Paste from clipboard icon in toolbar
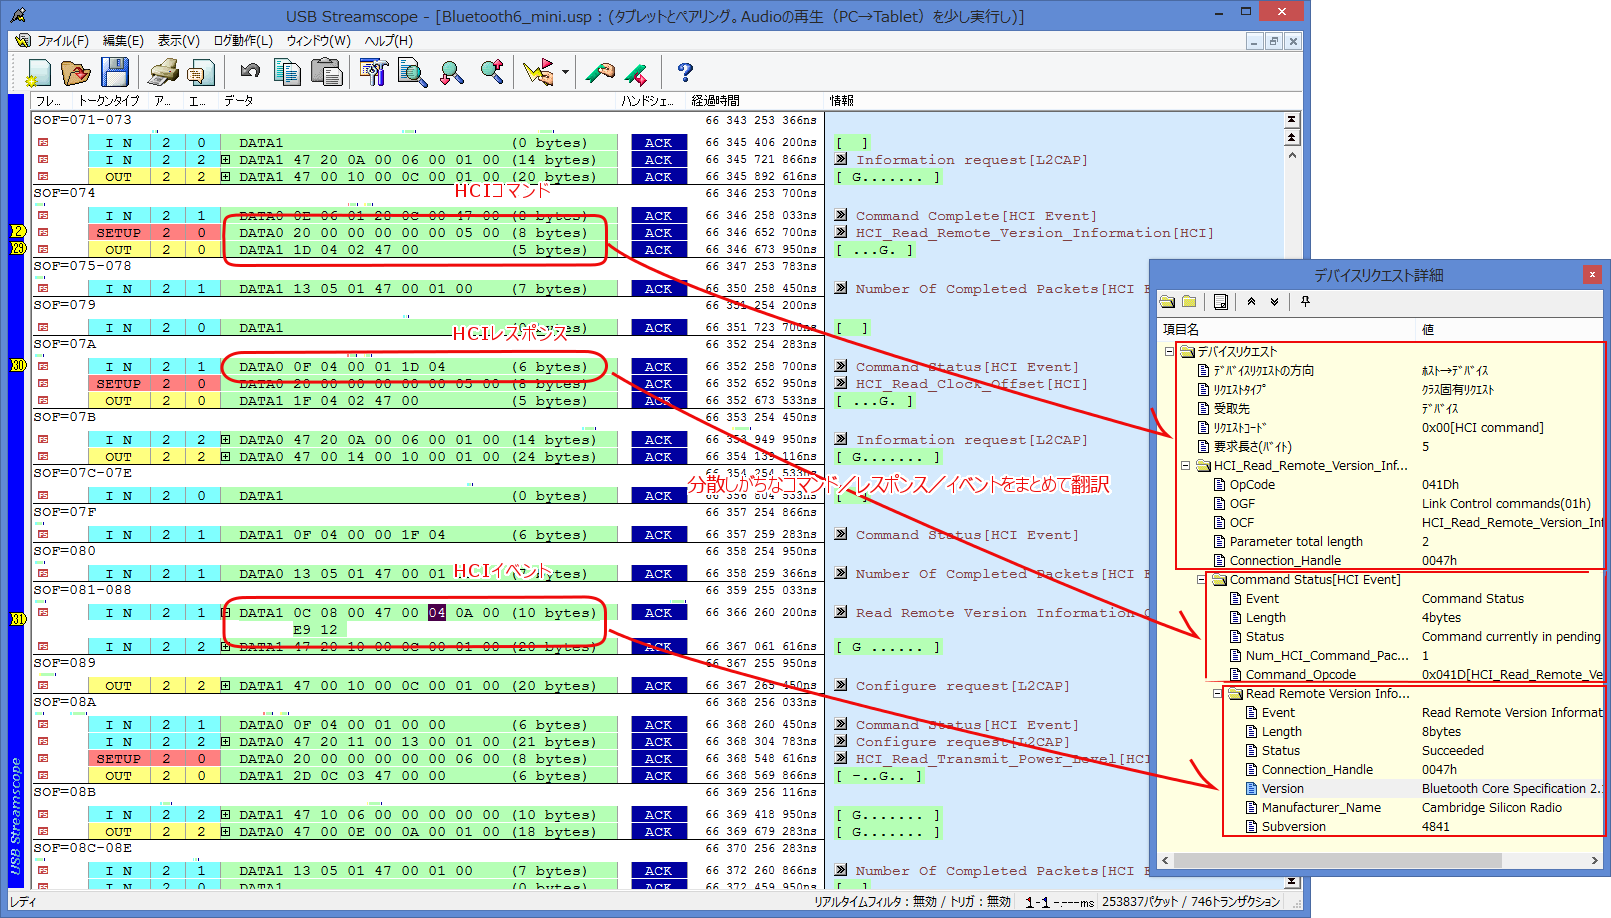 [x=326, y=73]
